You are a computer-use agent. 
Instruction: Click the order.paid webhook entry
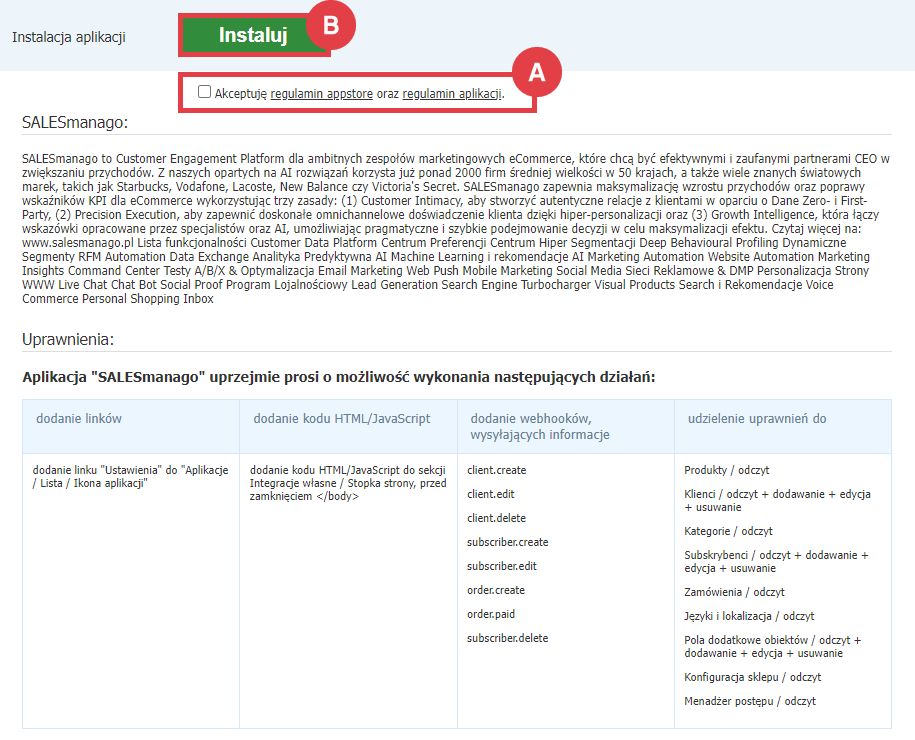[491, 614]
